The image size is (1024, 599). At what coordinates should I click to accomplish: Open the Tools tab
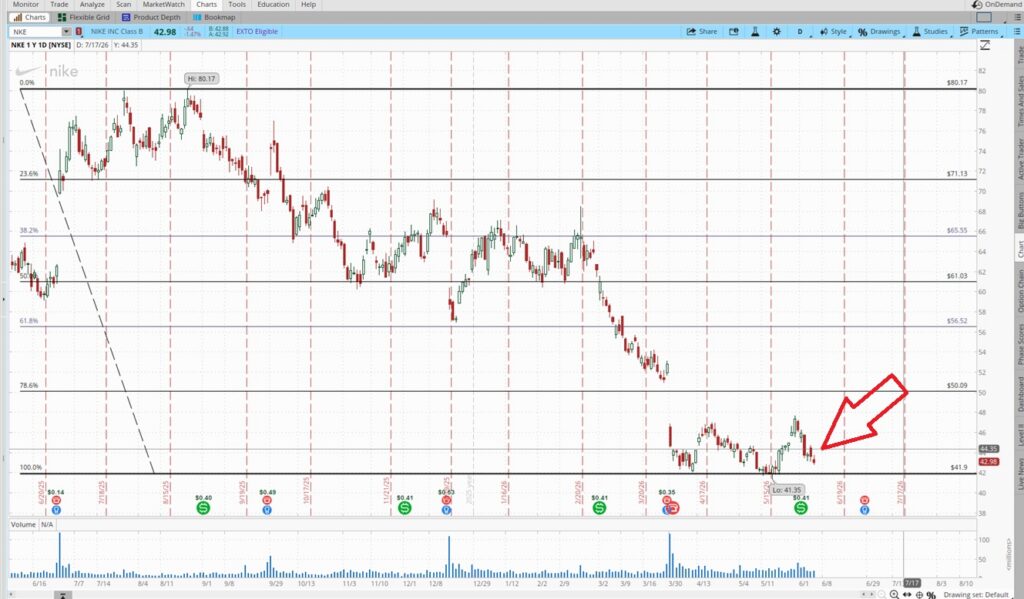coord(237,4)
